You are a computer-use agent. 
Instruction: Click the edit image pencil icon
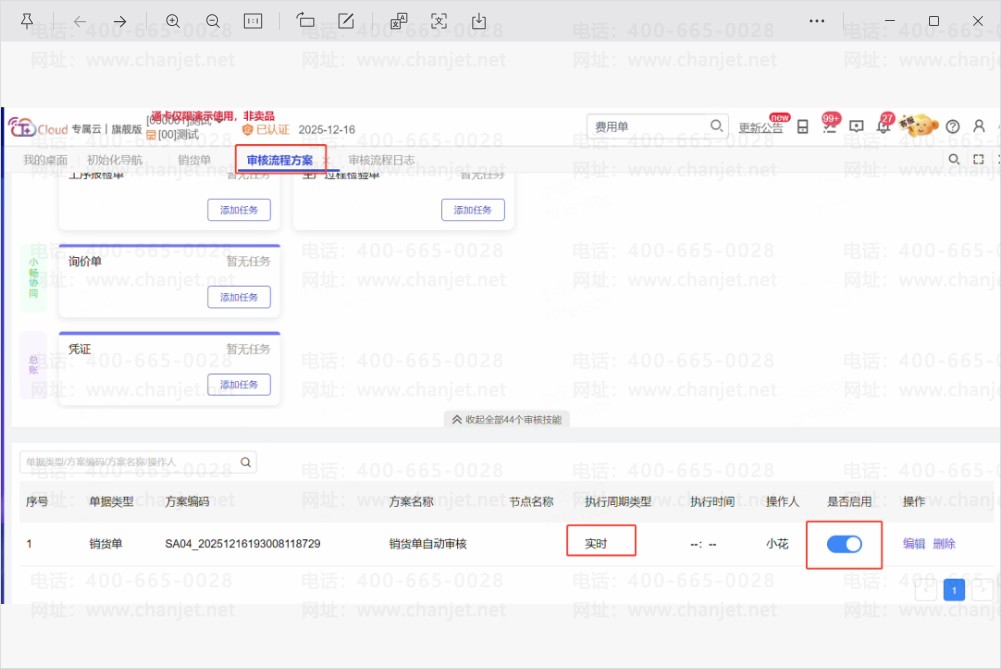point(346,21)
